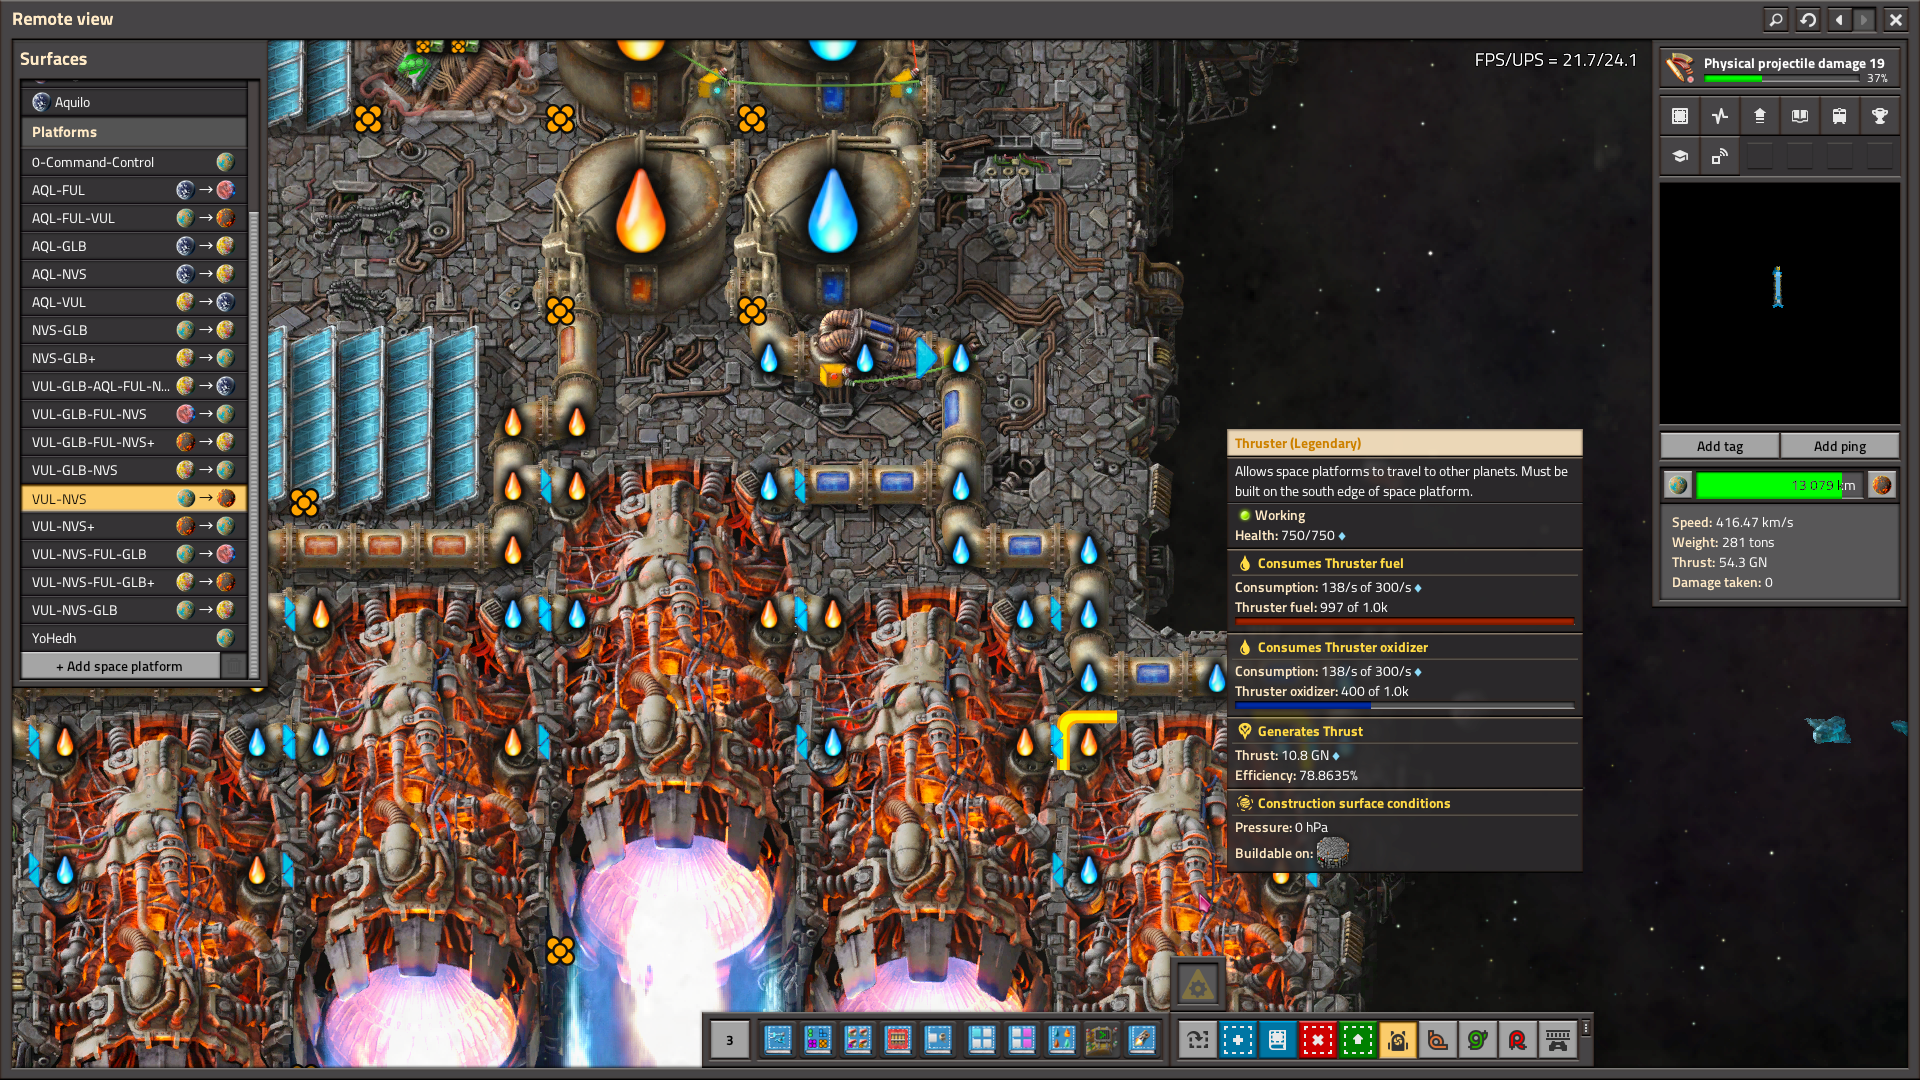Select the AQL-FUL platform

click(134, 190)
